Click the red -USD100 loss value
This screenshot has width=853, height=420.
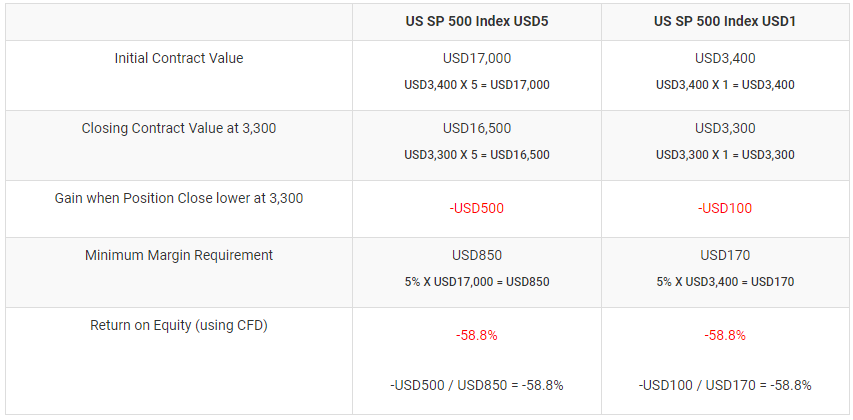pos(725,208)
